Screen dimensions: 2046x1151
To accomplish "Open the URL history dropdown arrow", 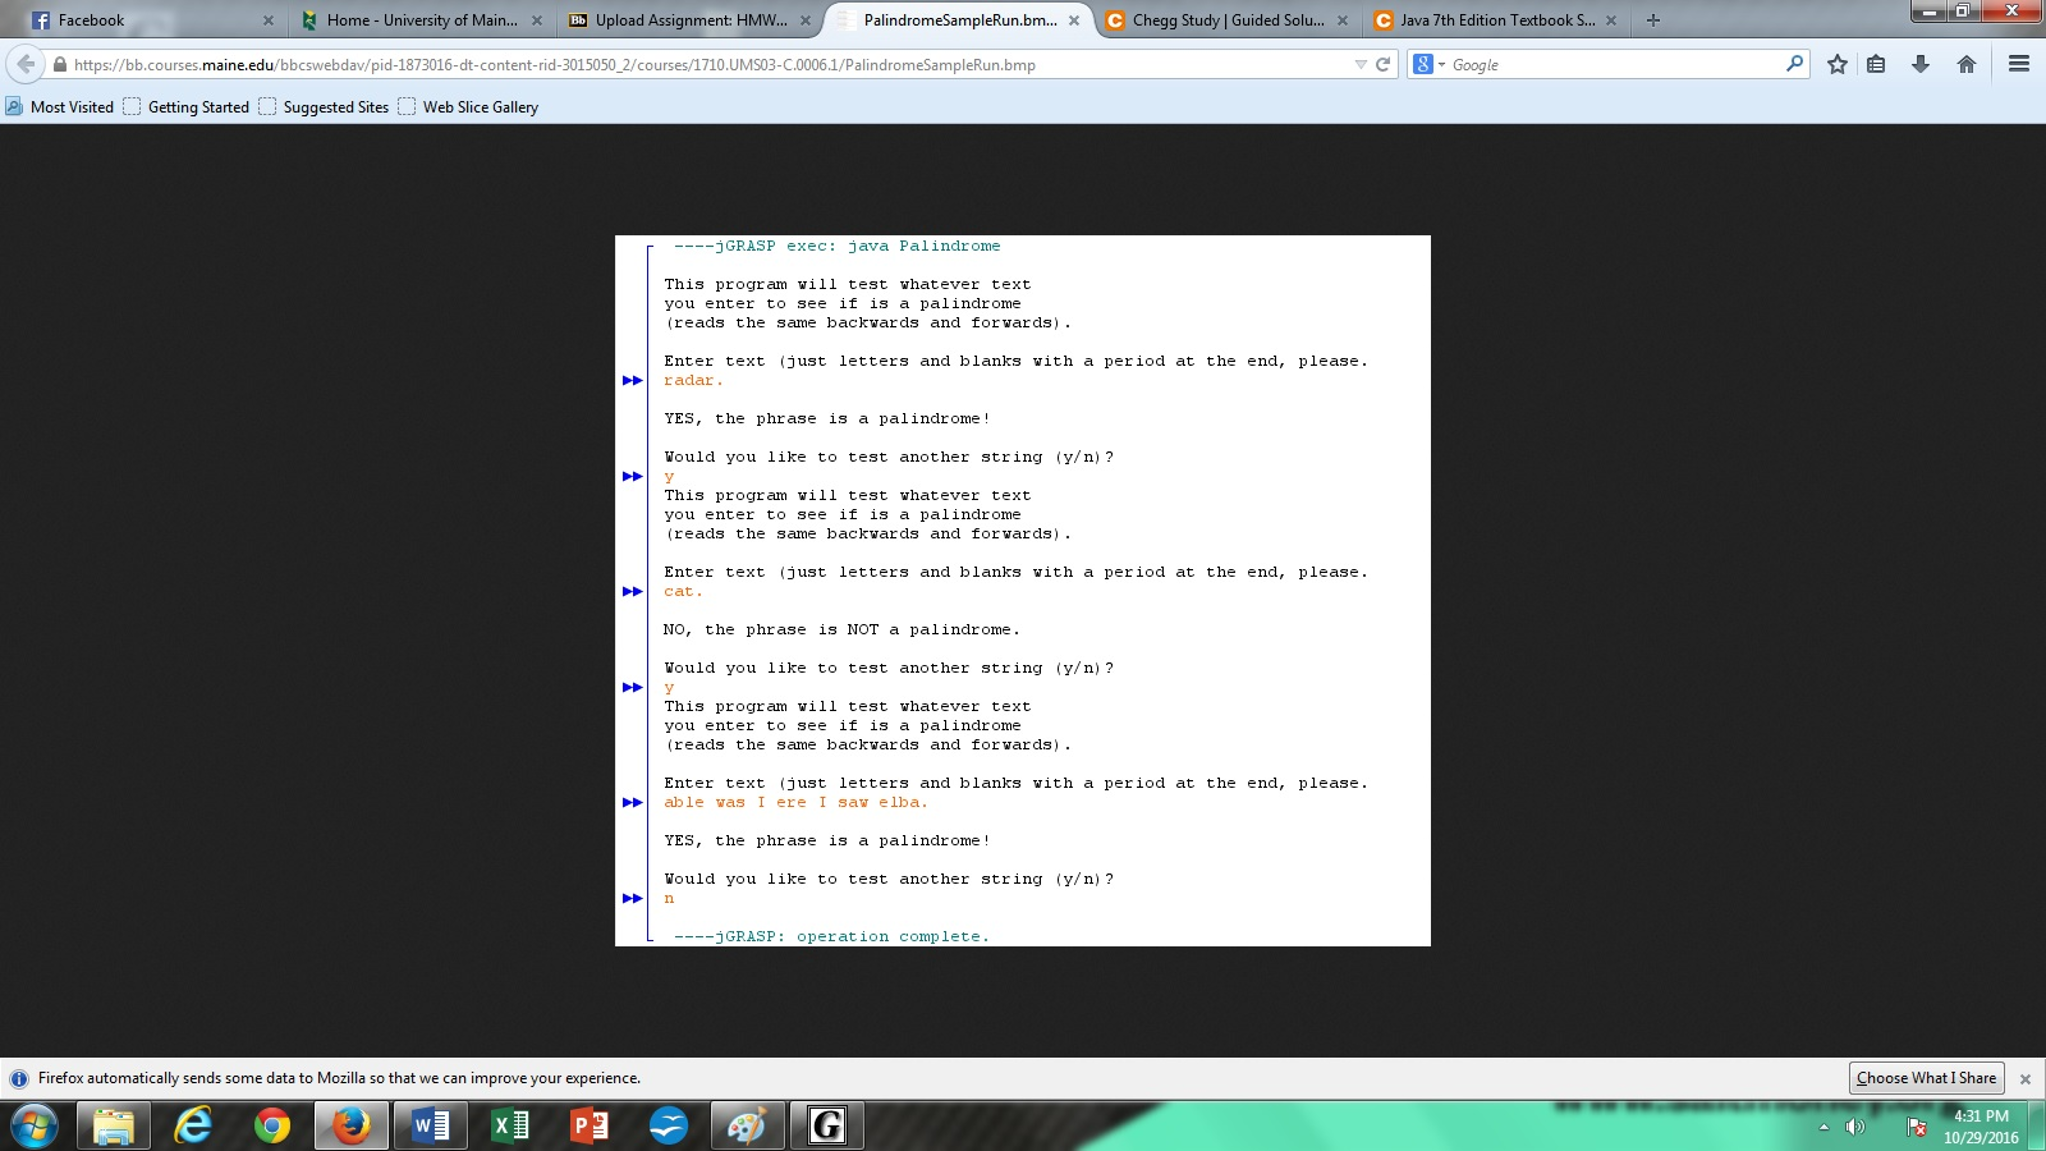I will 1361,65.
